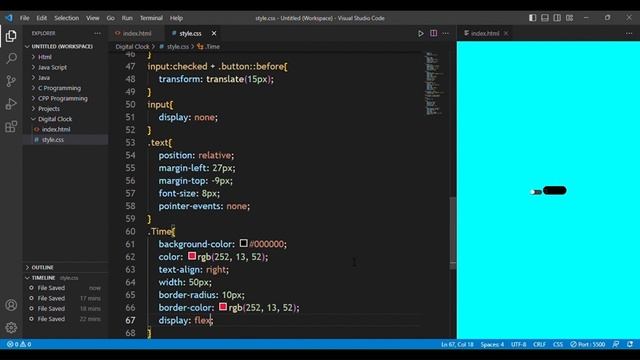Place cursor on line 67 number
This screenshot has width=640, height=360.
pyautogui.click(x=130, y=320)
